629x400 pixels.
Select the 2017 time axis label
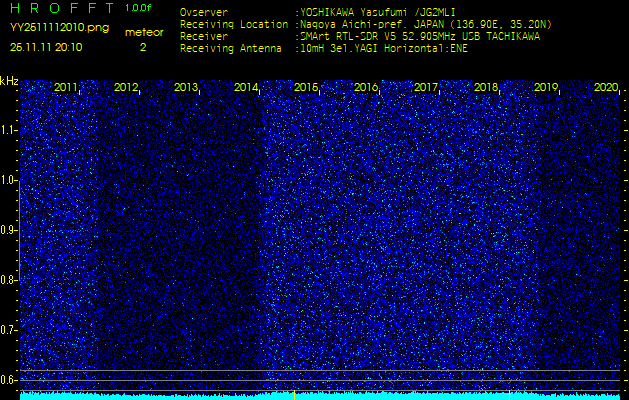click(x=426, y=87)
